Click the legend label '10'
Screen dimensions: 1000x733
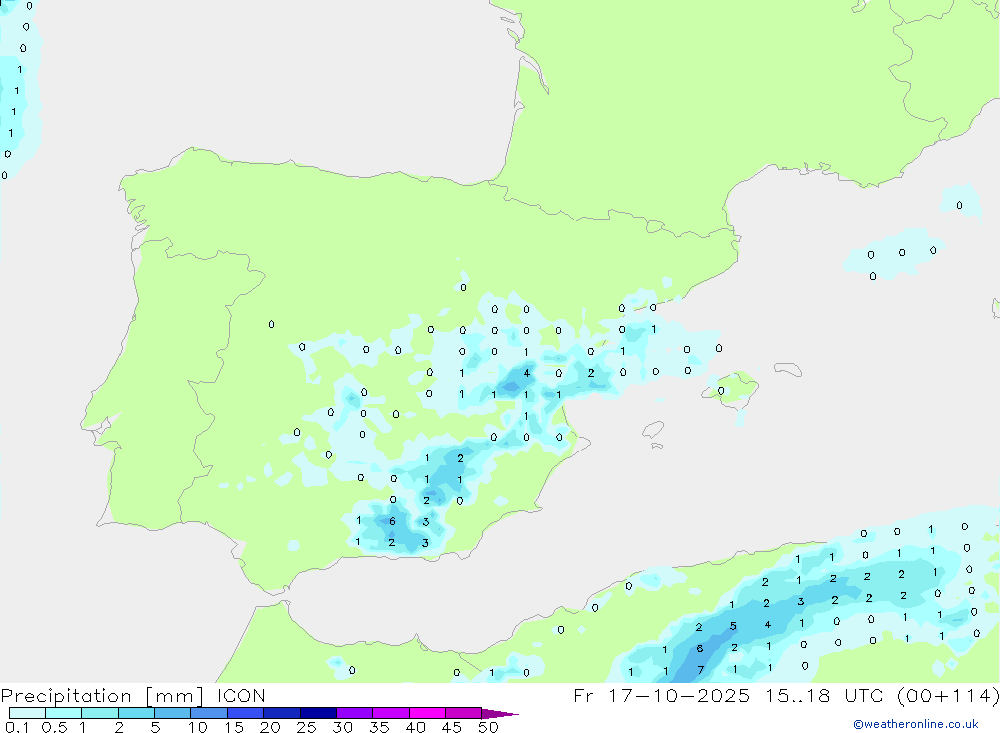pyautogui.click(x=198, y=727)
